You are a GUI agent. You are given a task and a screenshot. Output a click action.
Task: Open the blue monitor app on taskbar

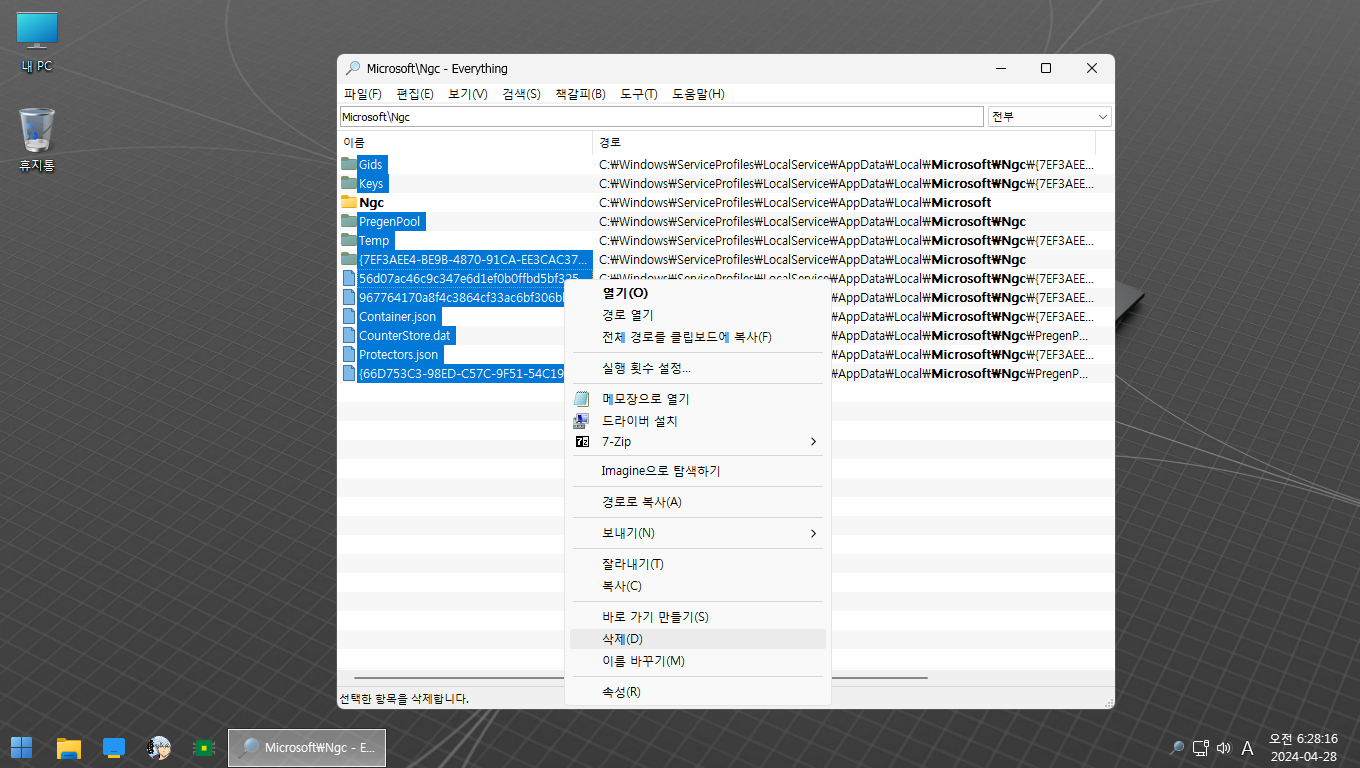pos(114,748)
